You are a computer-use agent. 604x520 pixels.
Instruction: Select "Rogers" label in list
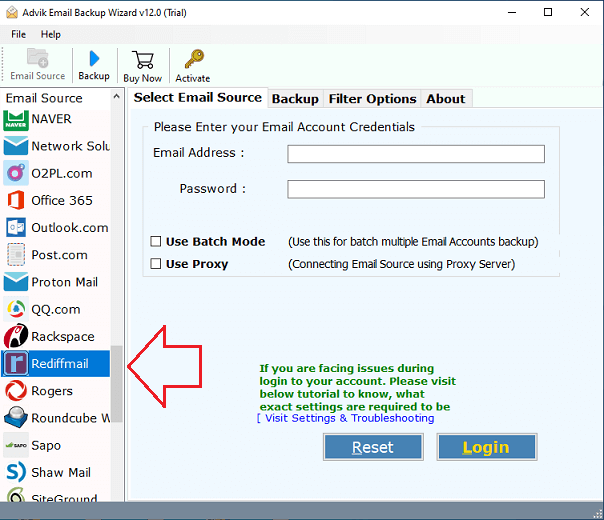[x=52, y=391]
